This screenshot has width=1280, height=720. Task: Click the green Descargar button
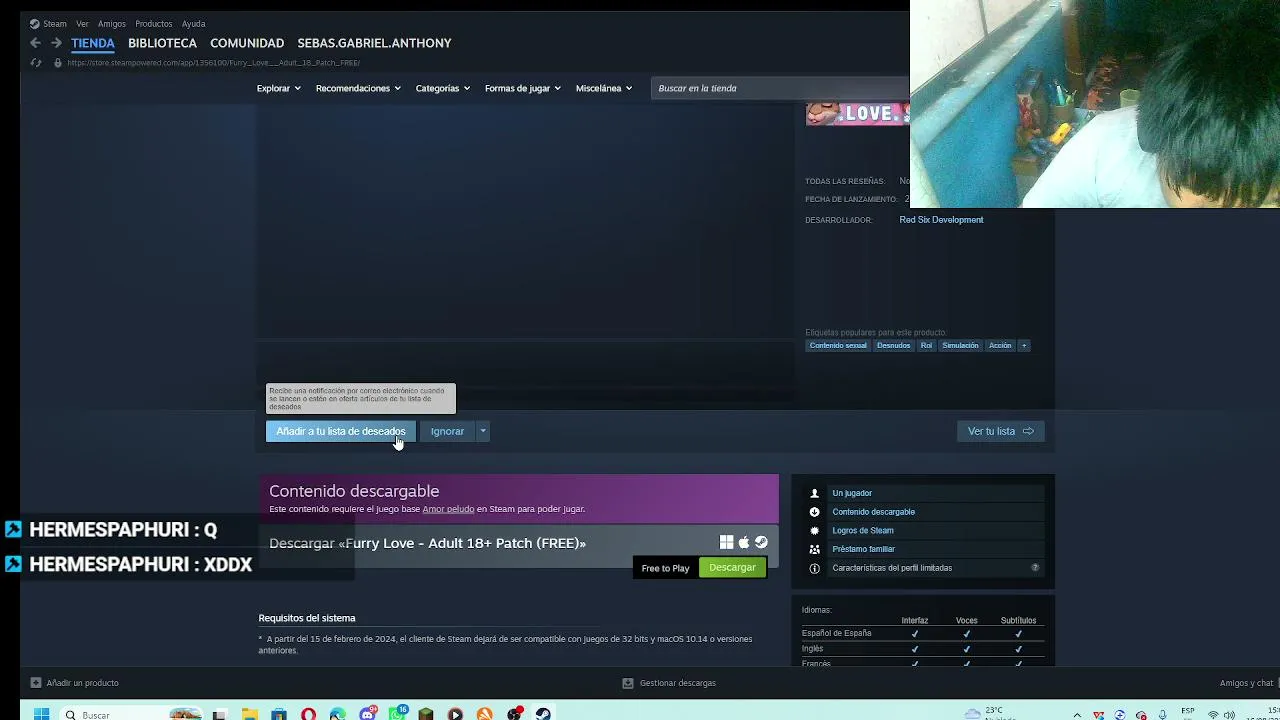pyautogui.click(x=732, y=567)
